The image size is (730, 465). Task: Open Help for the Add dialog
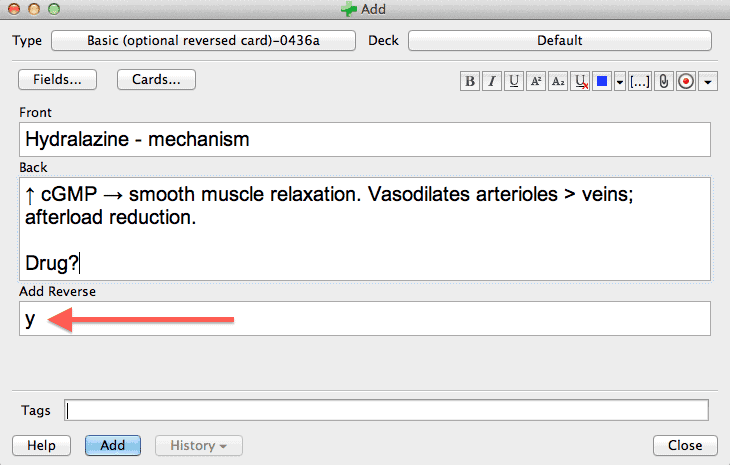point(41,445)
